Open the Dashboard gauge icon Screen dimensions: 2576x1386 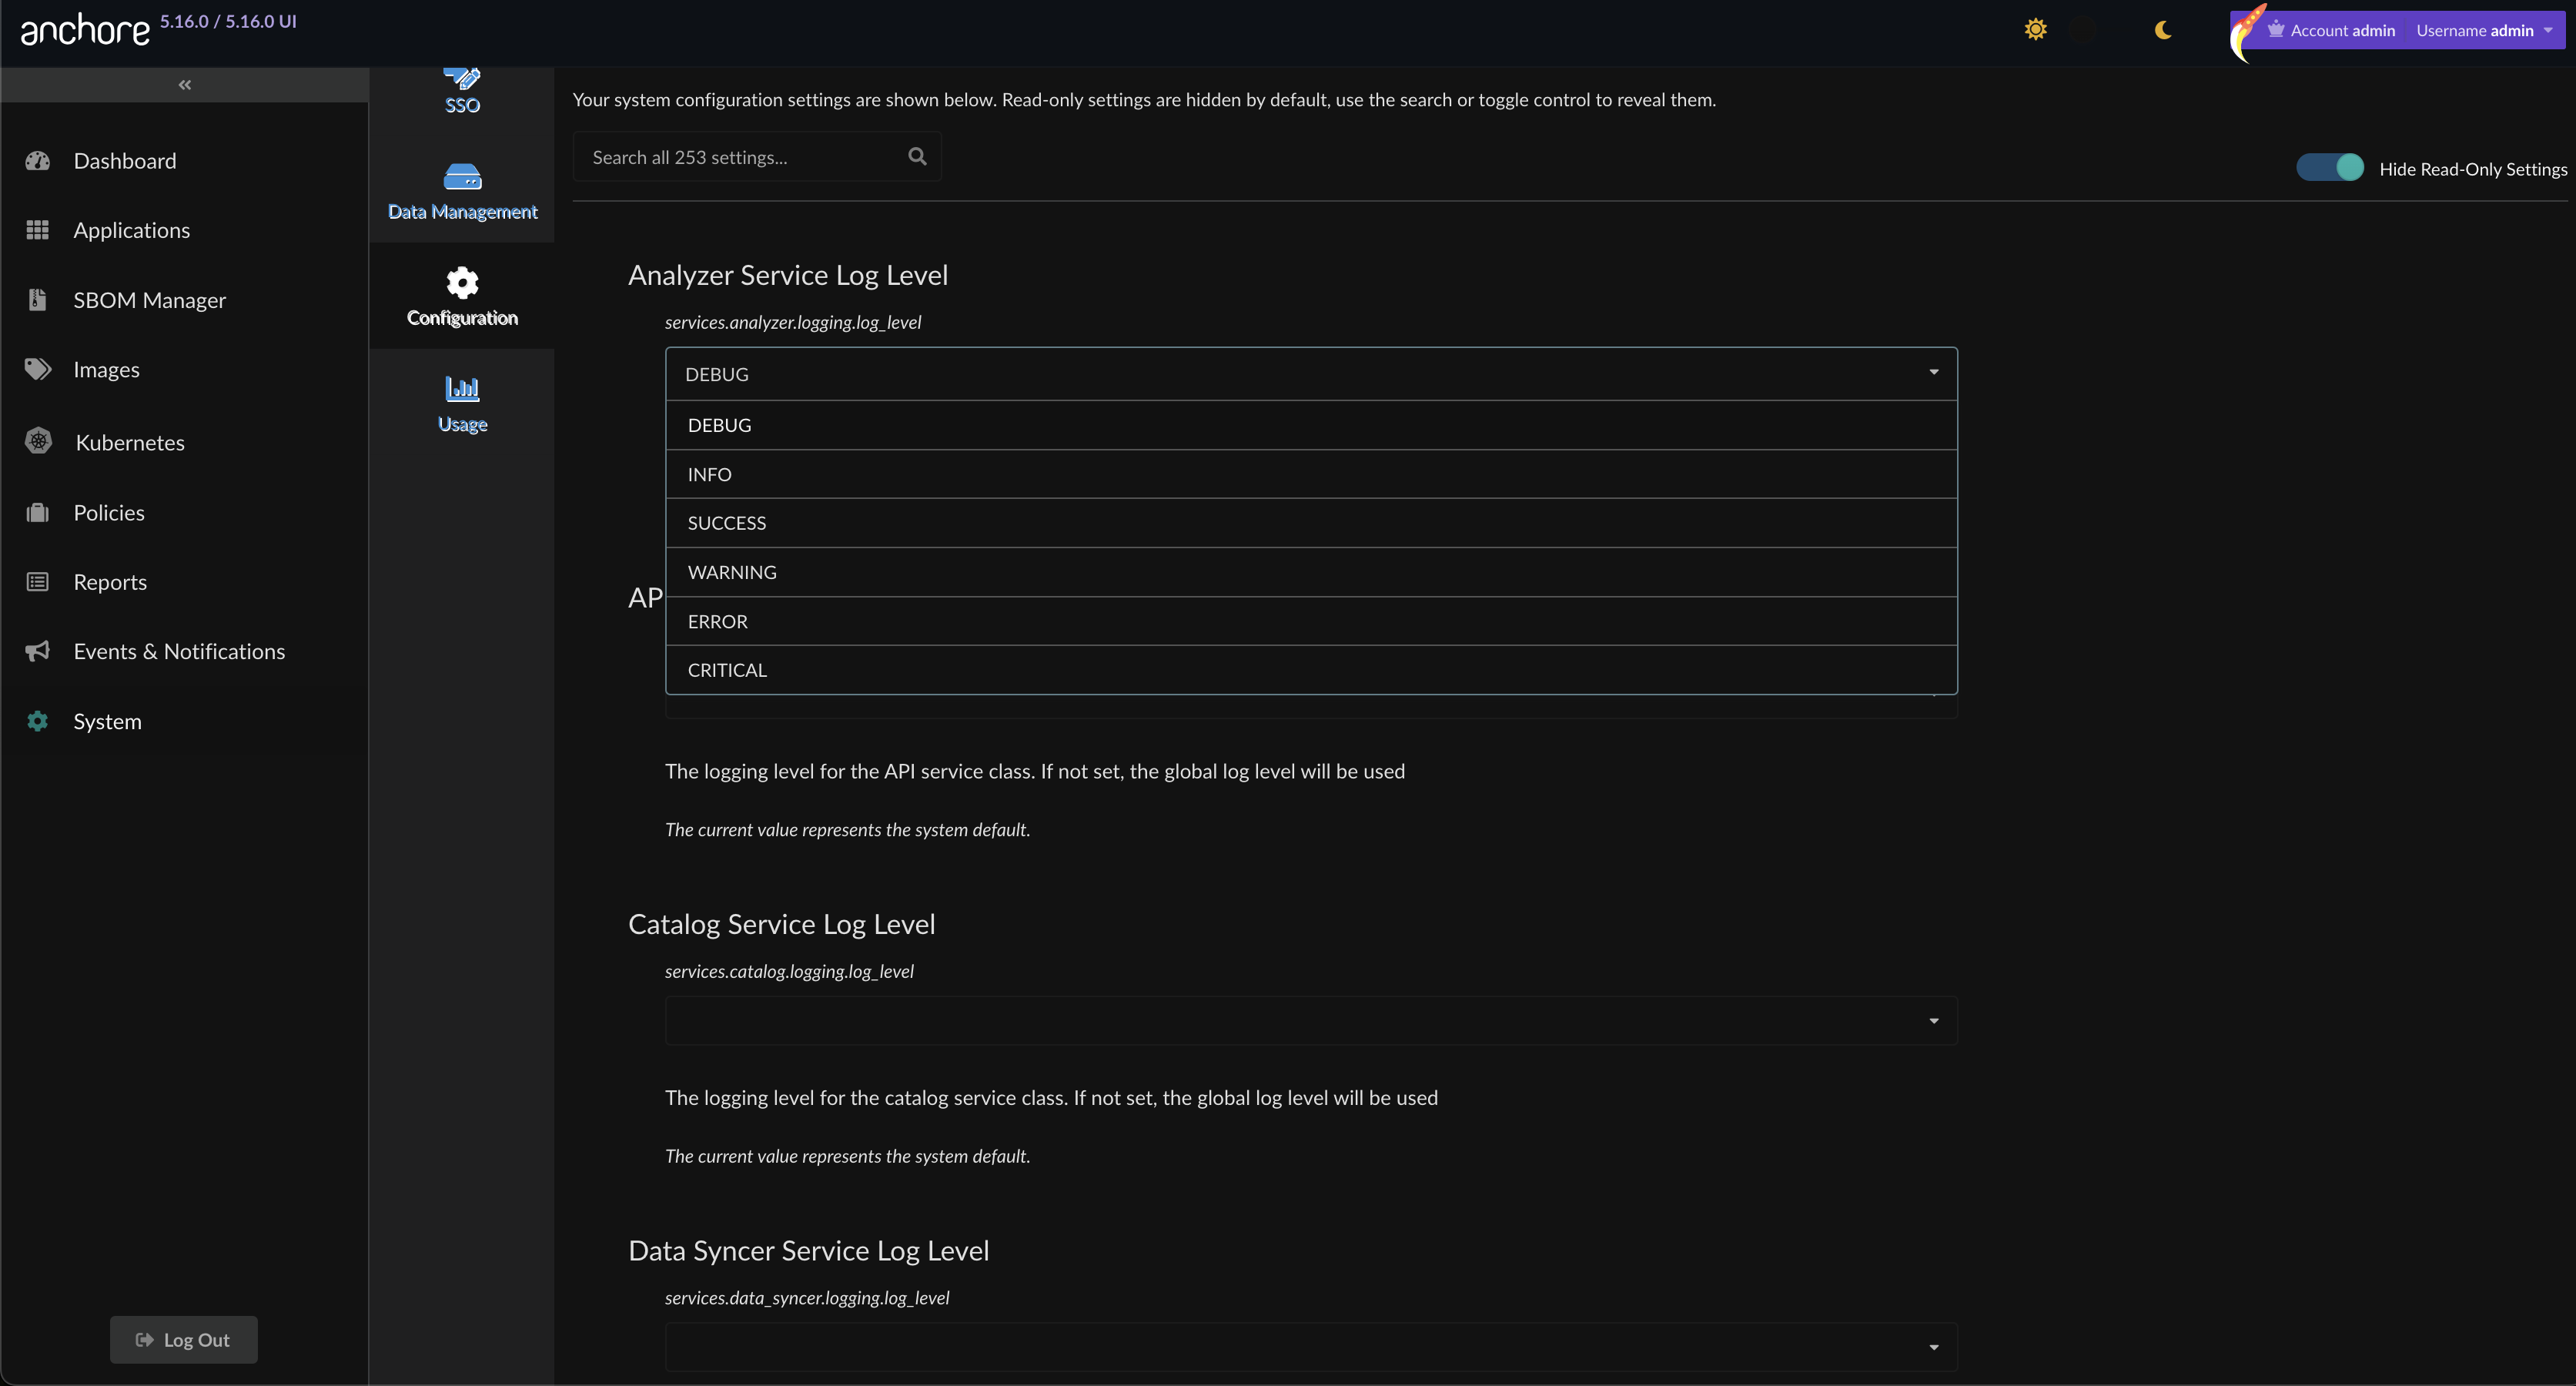(38, 161)
